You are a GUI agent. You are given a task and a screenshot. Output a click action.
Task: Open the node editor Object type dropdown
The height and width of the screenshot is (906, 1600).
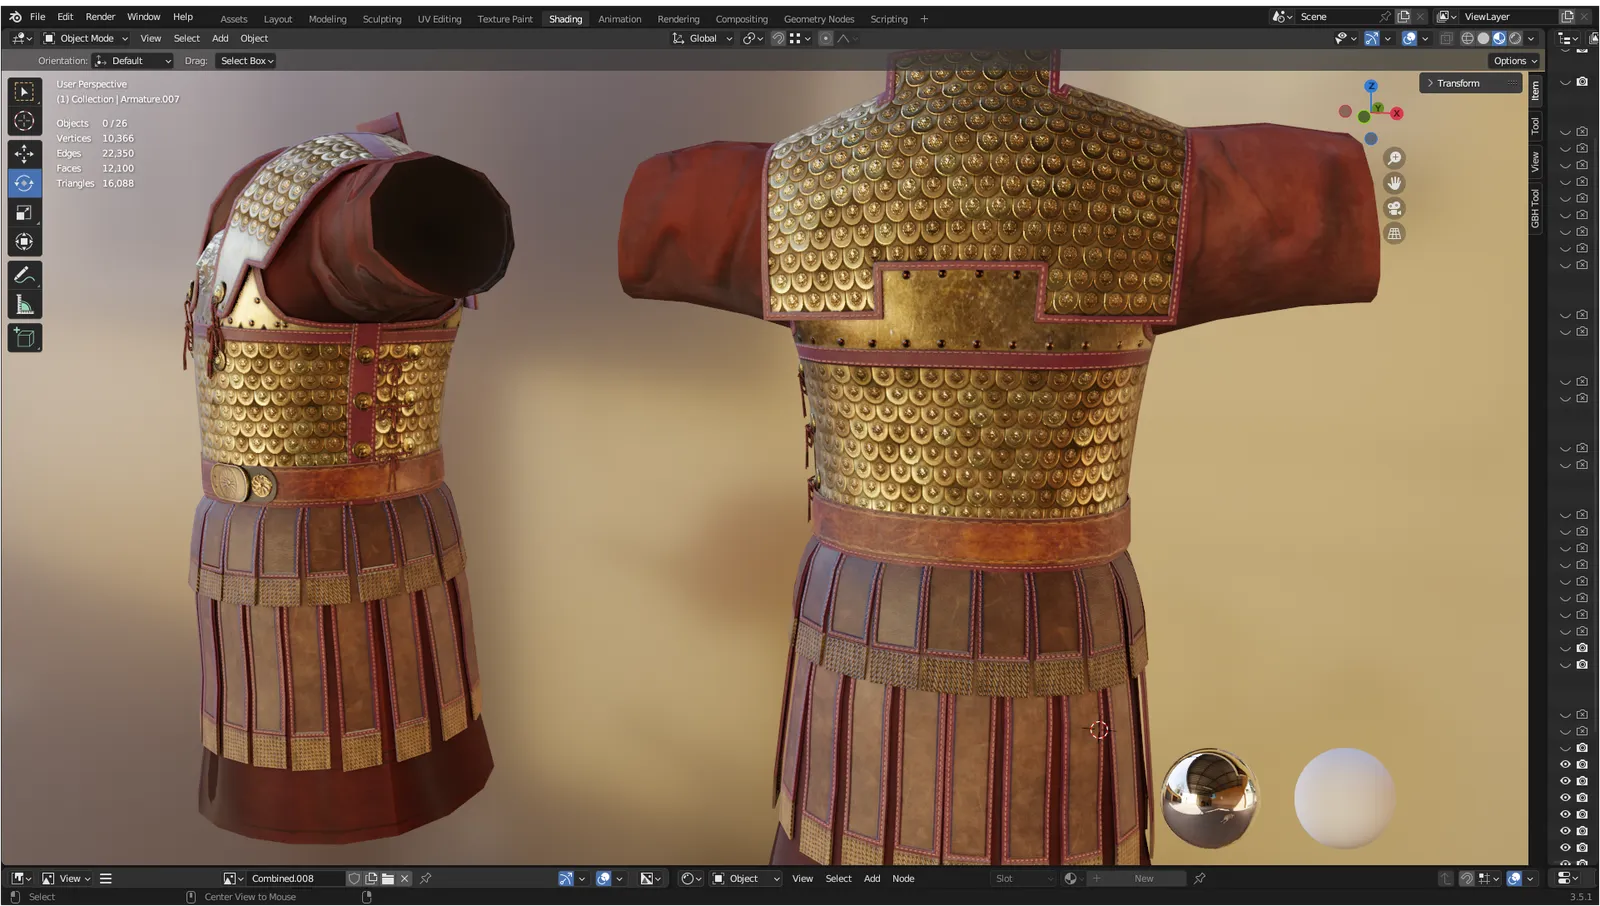pyautogui.click(x=745, y=878)
